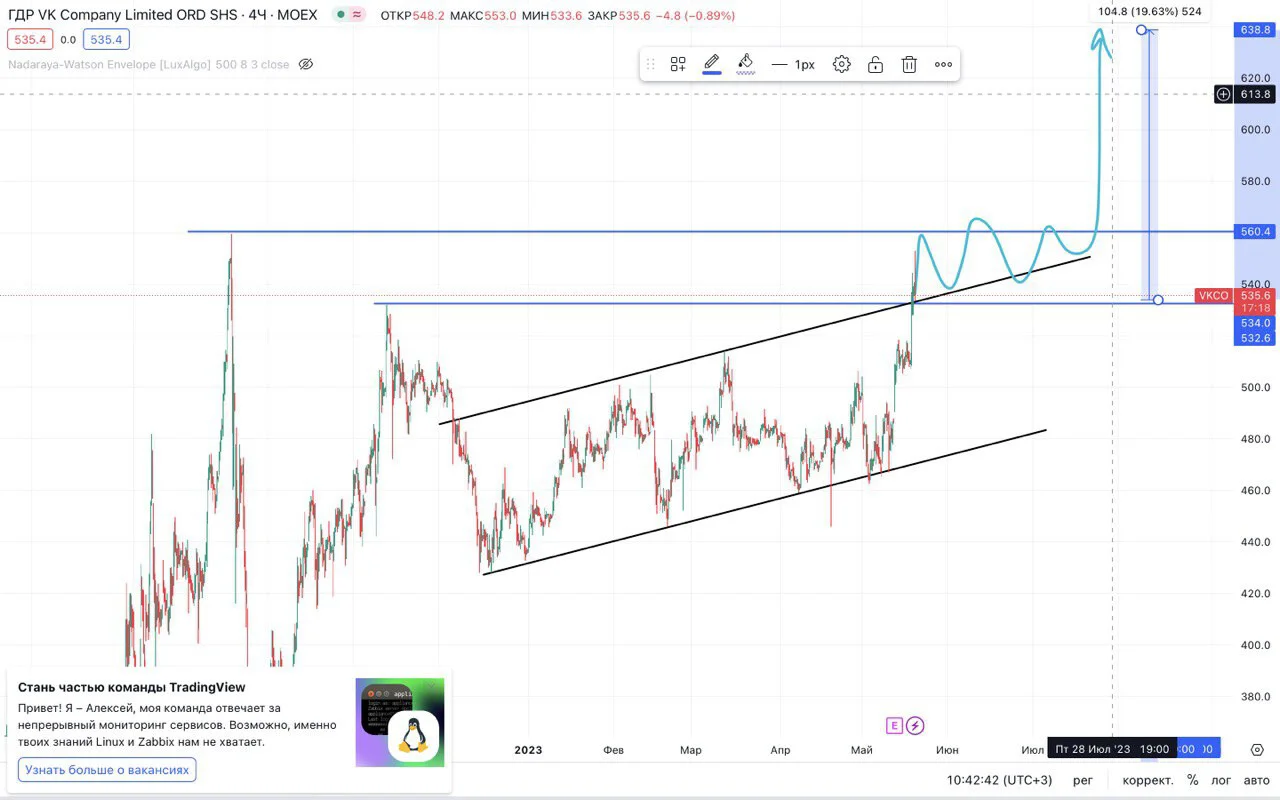Click the 2023 label on time axis

528,750
